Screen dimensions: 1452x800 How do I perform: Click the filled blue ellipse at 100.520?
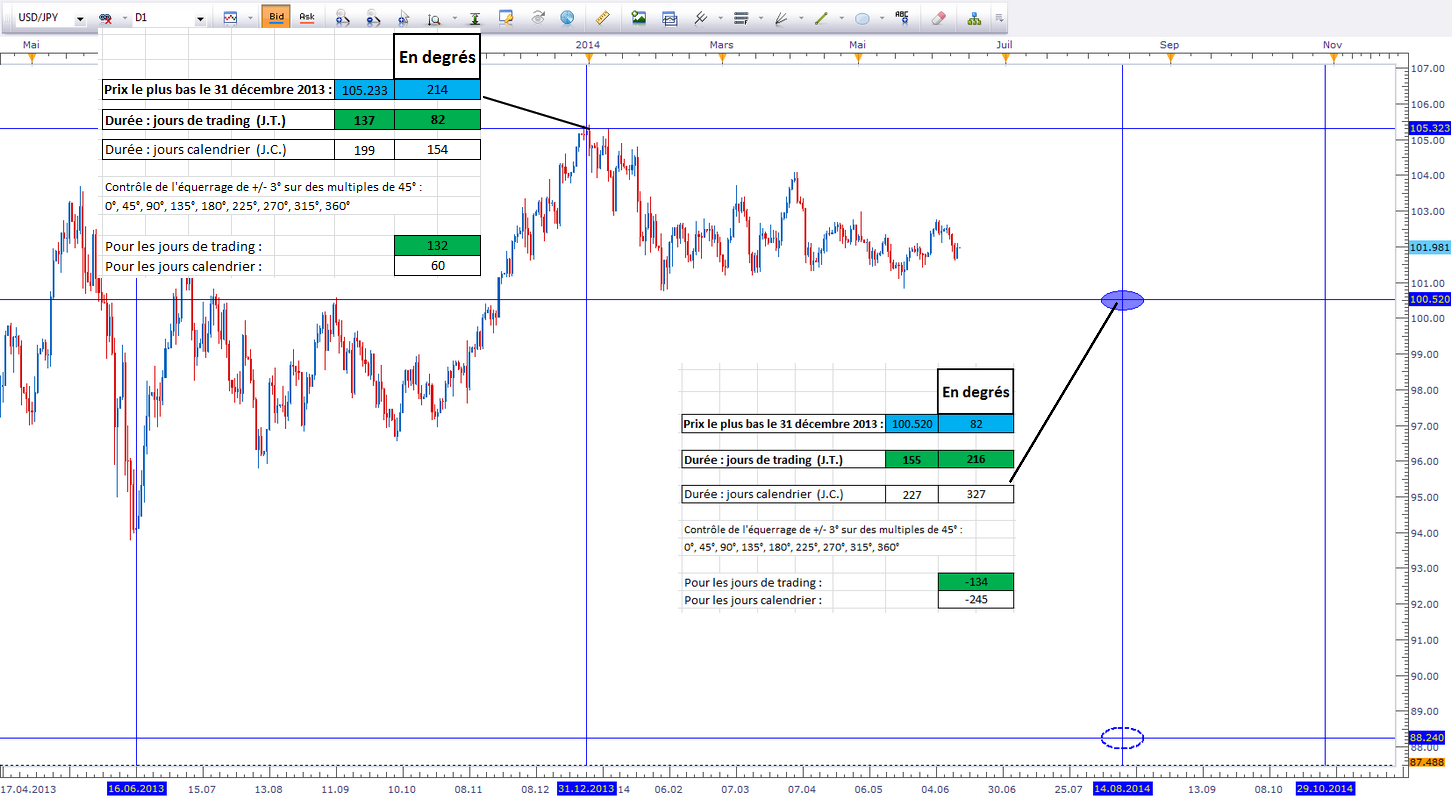pyautogui.click(x=1122, y=299)
